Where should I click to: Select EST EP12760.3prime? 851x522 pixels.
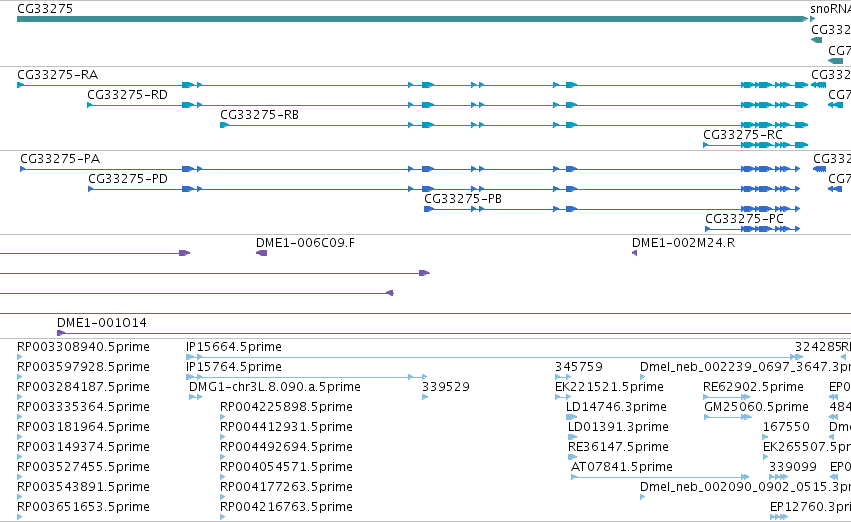pyautogui.click(x=810, y=507)
